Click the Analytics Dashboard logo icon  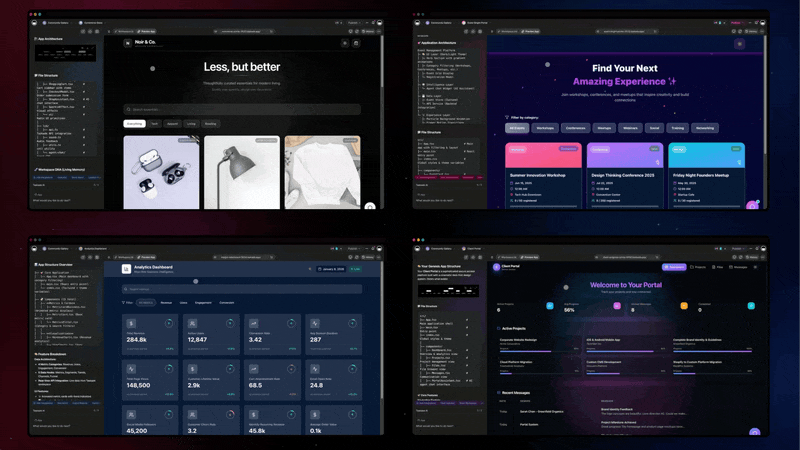(127, 269)
